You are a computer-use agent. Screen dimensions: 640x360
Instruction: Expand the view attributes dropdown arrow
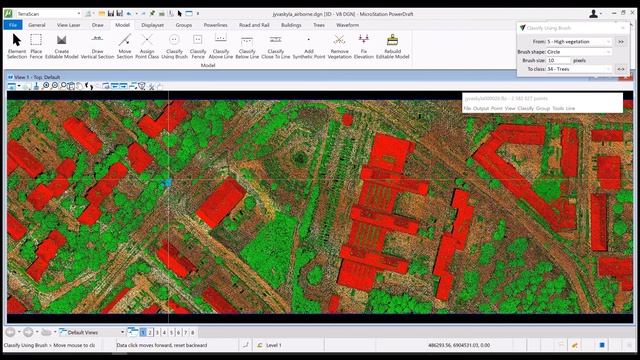pos(19,86)
